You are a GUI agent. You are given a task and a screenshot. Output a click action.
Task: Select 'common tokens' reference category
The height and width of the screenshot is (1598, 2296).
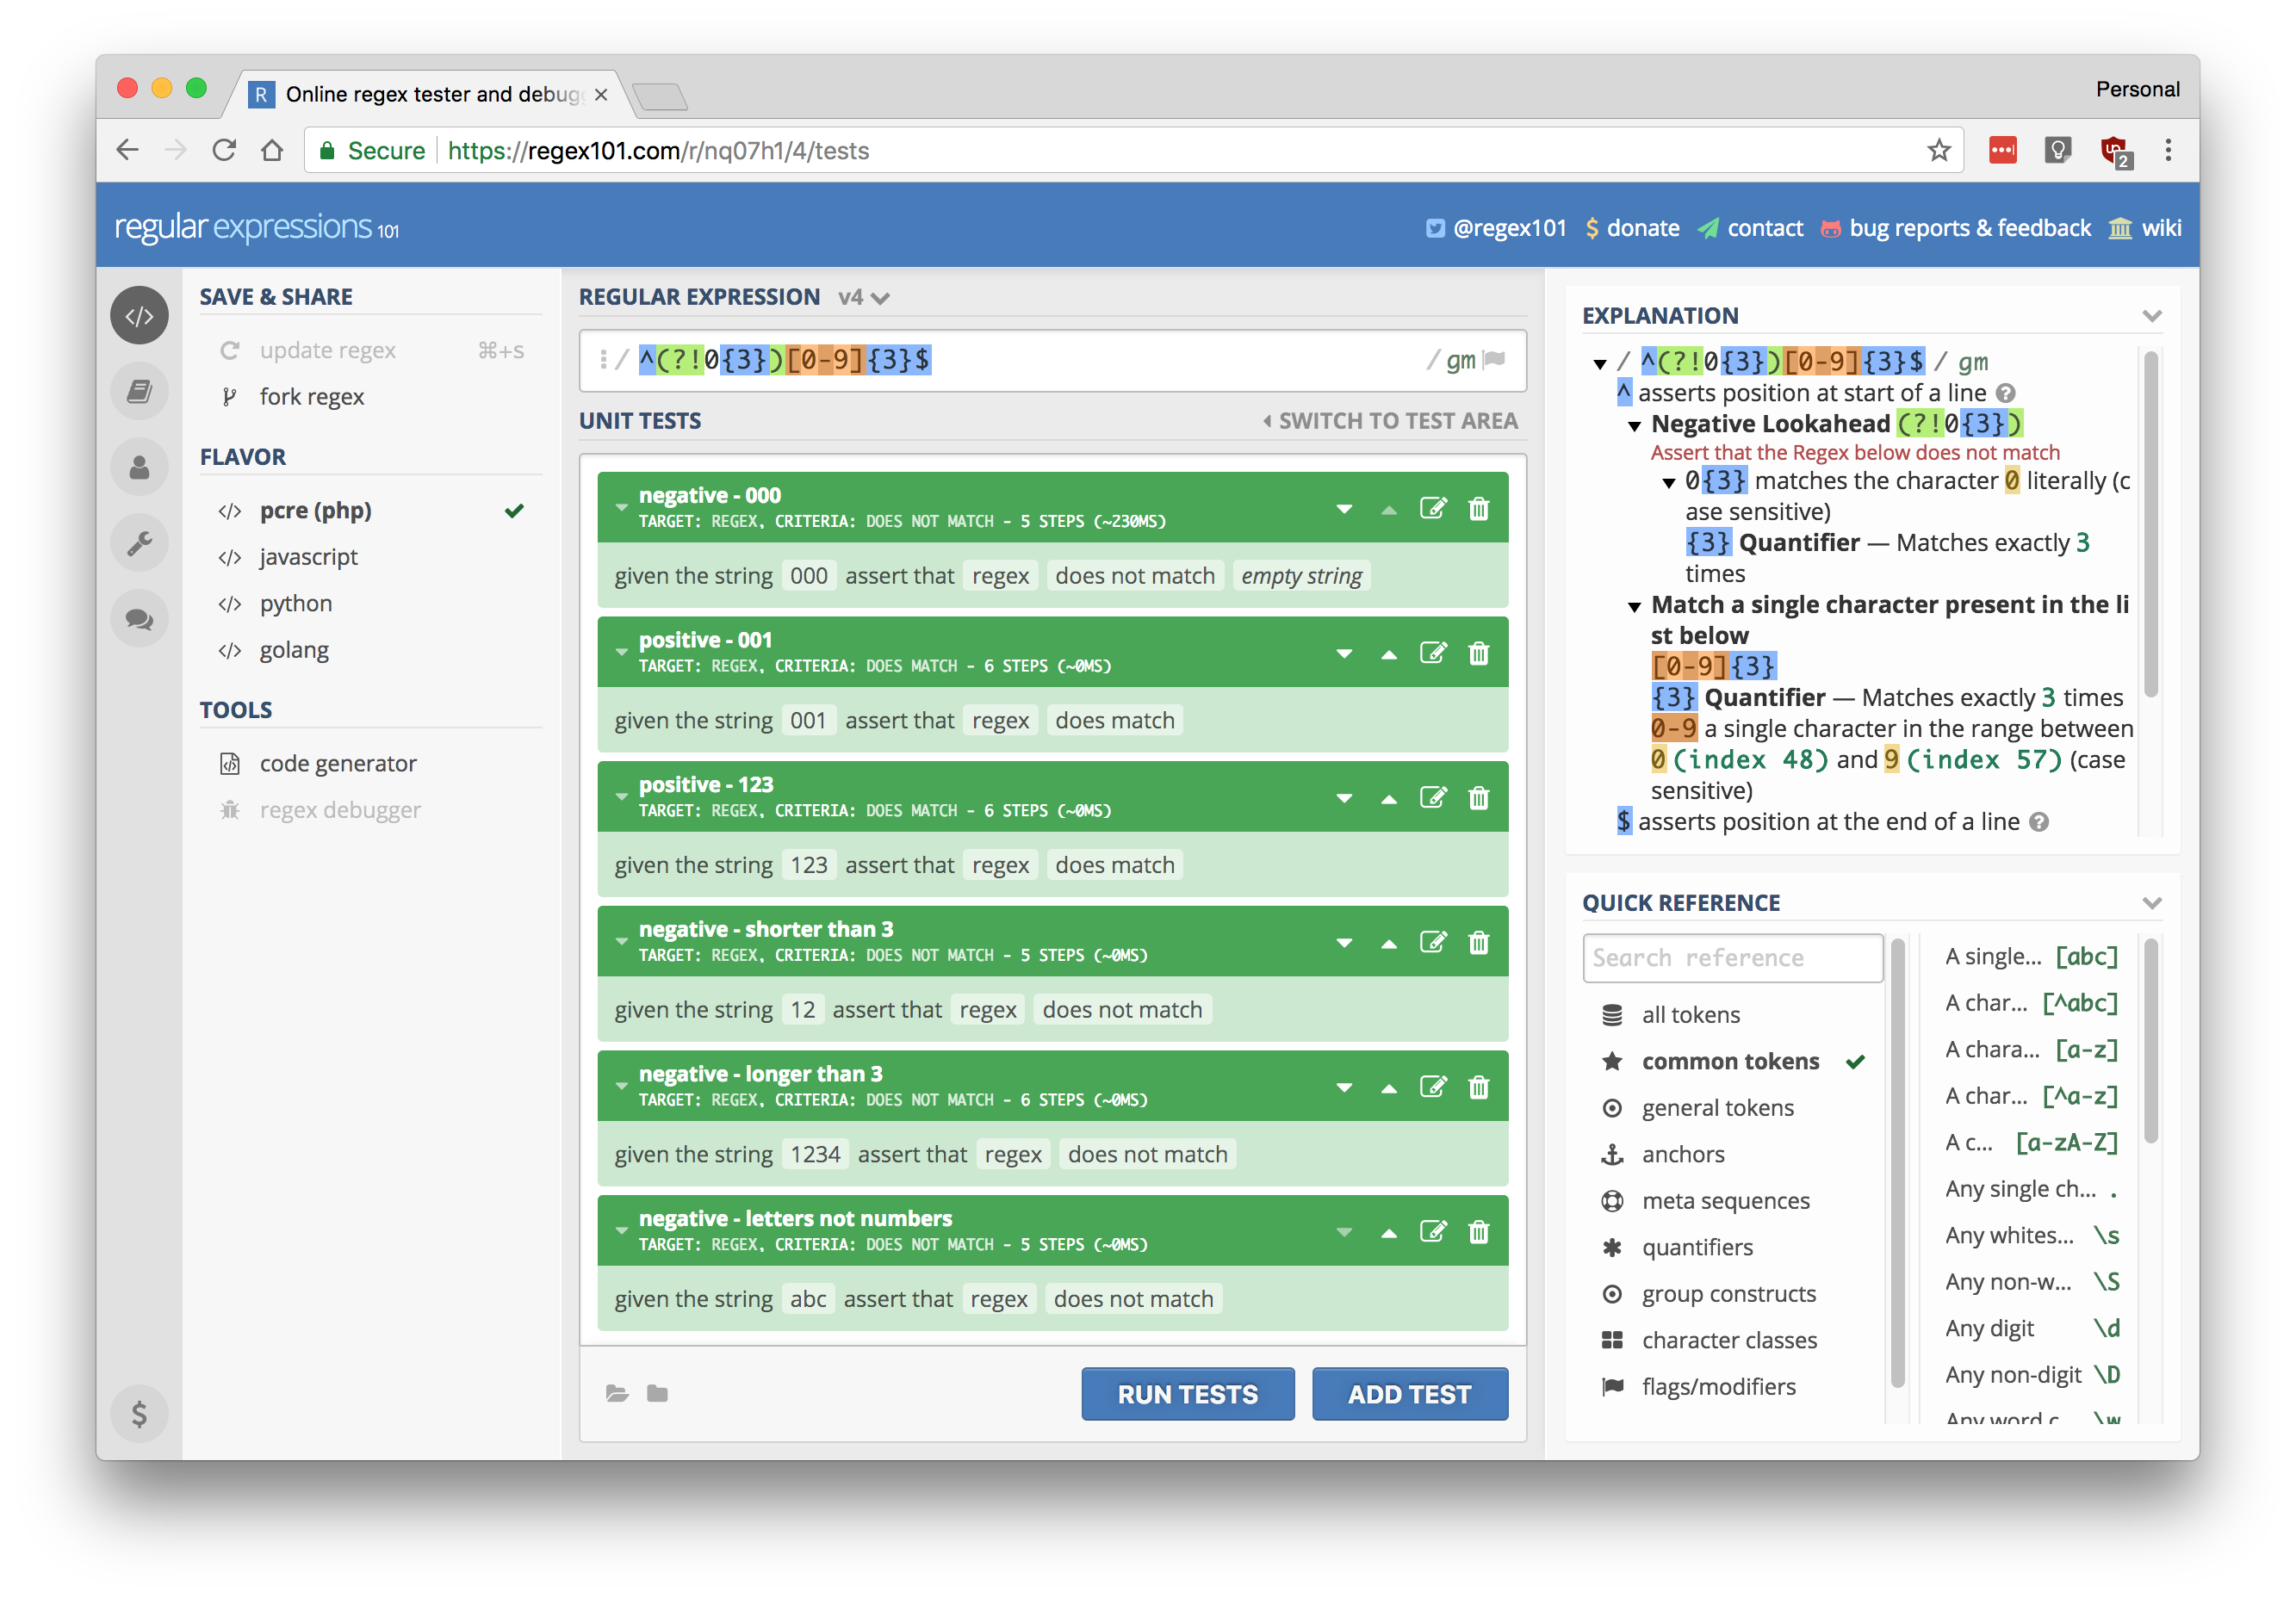[1733, 1062]
